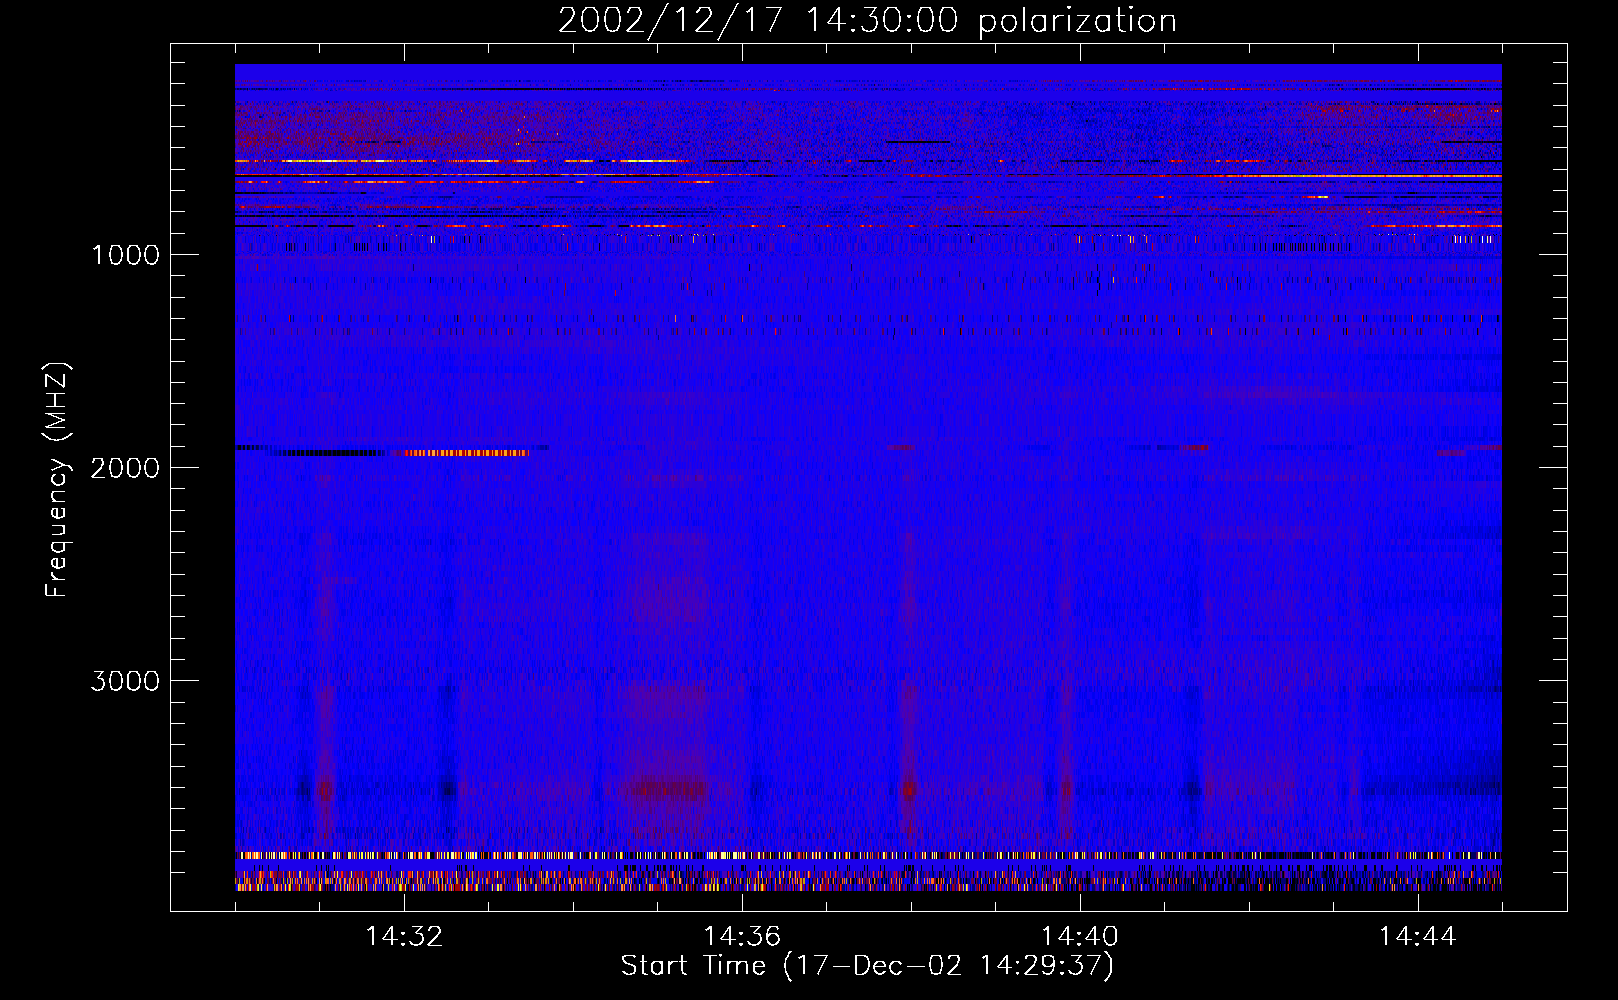Click the 14:36 time tick label
Screen dimensions: 1618x1000
742,937
